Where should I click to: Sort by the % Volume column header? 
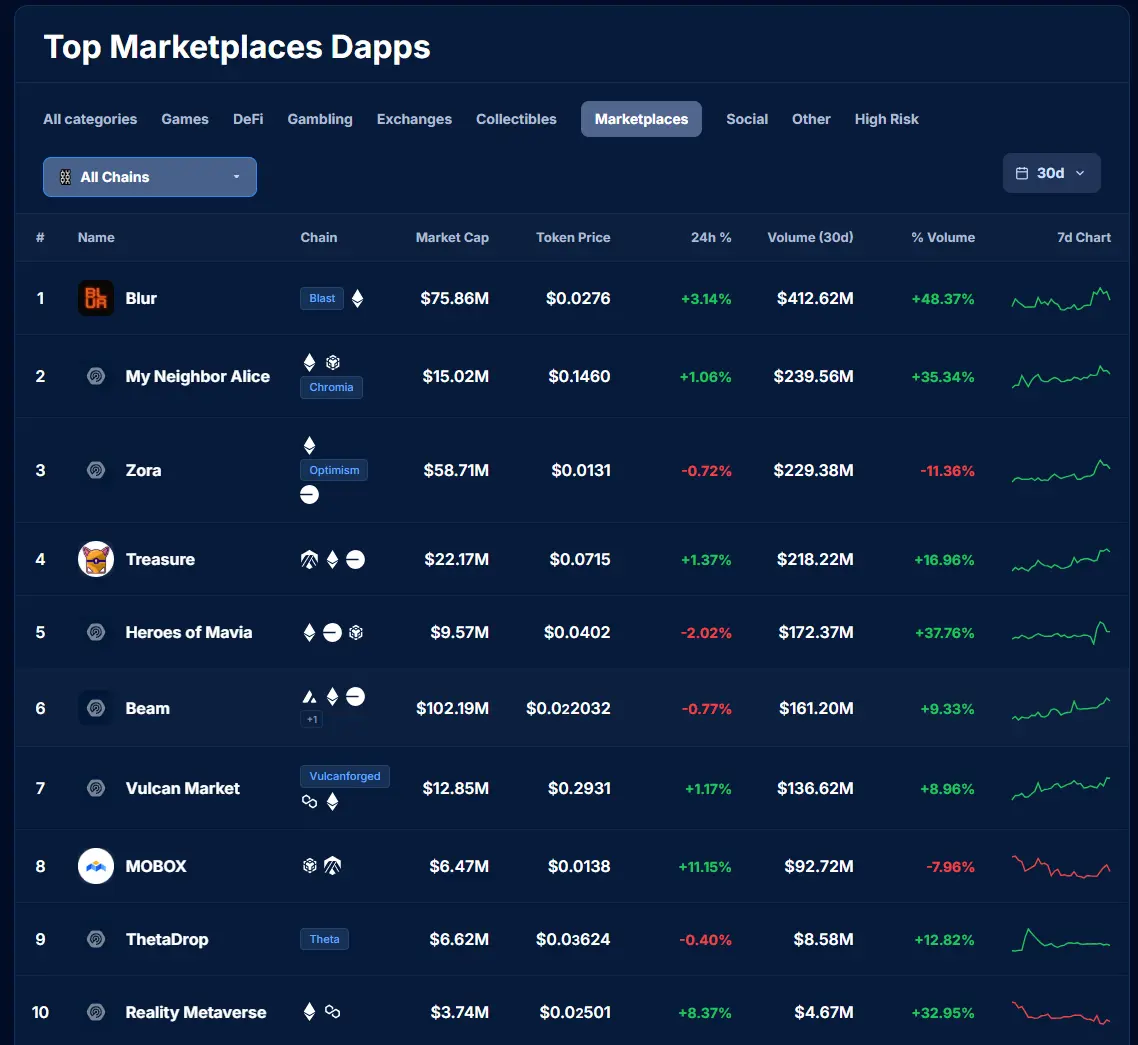coord(943,237)
